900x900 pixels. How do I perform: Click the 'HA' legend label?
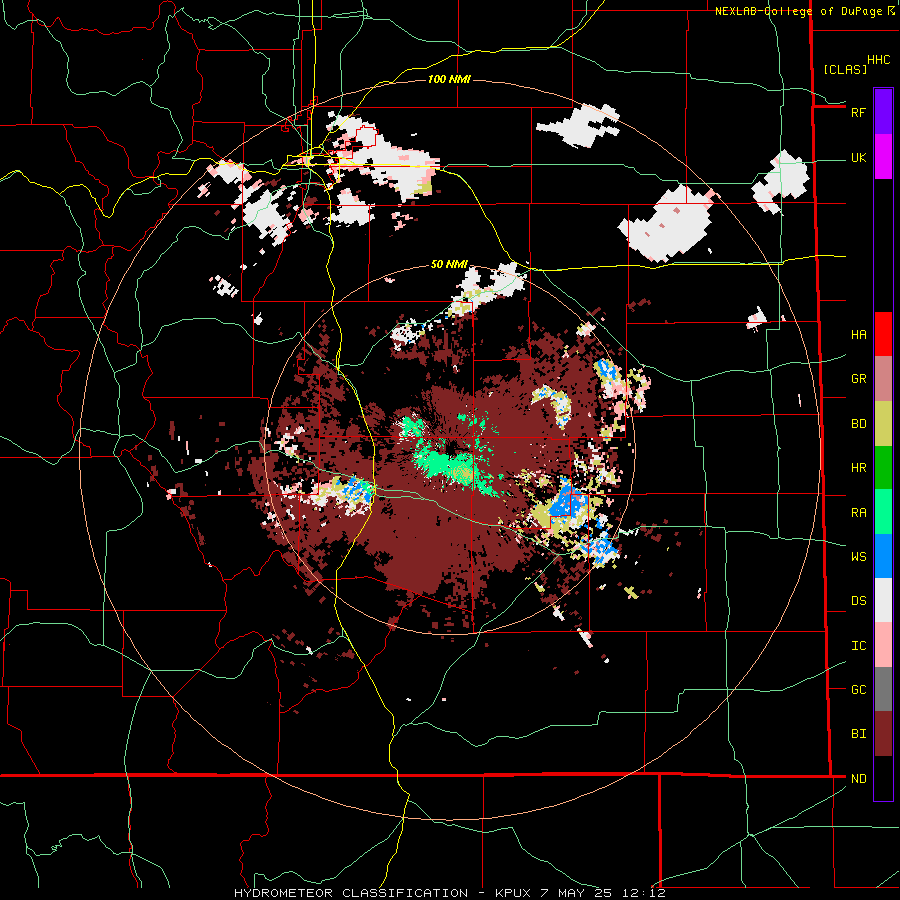click(858, 335)
